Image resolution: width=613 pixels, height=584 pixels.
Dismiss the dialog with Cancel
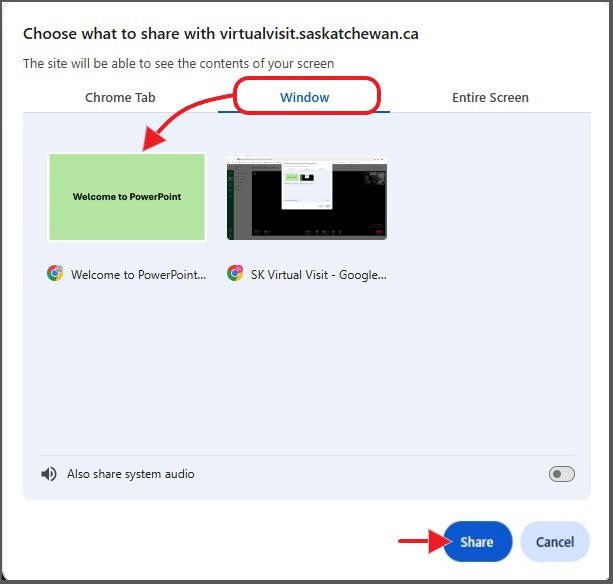pos(555,541)
